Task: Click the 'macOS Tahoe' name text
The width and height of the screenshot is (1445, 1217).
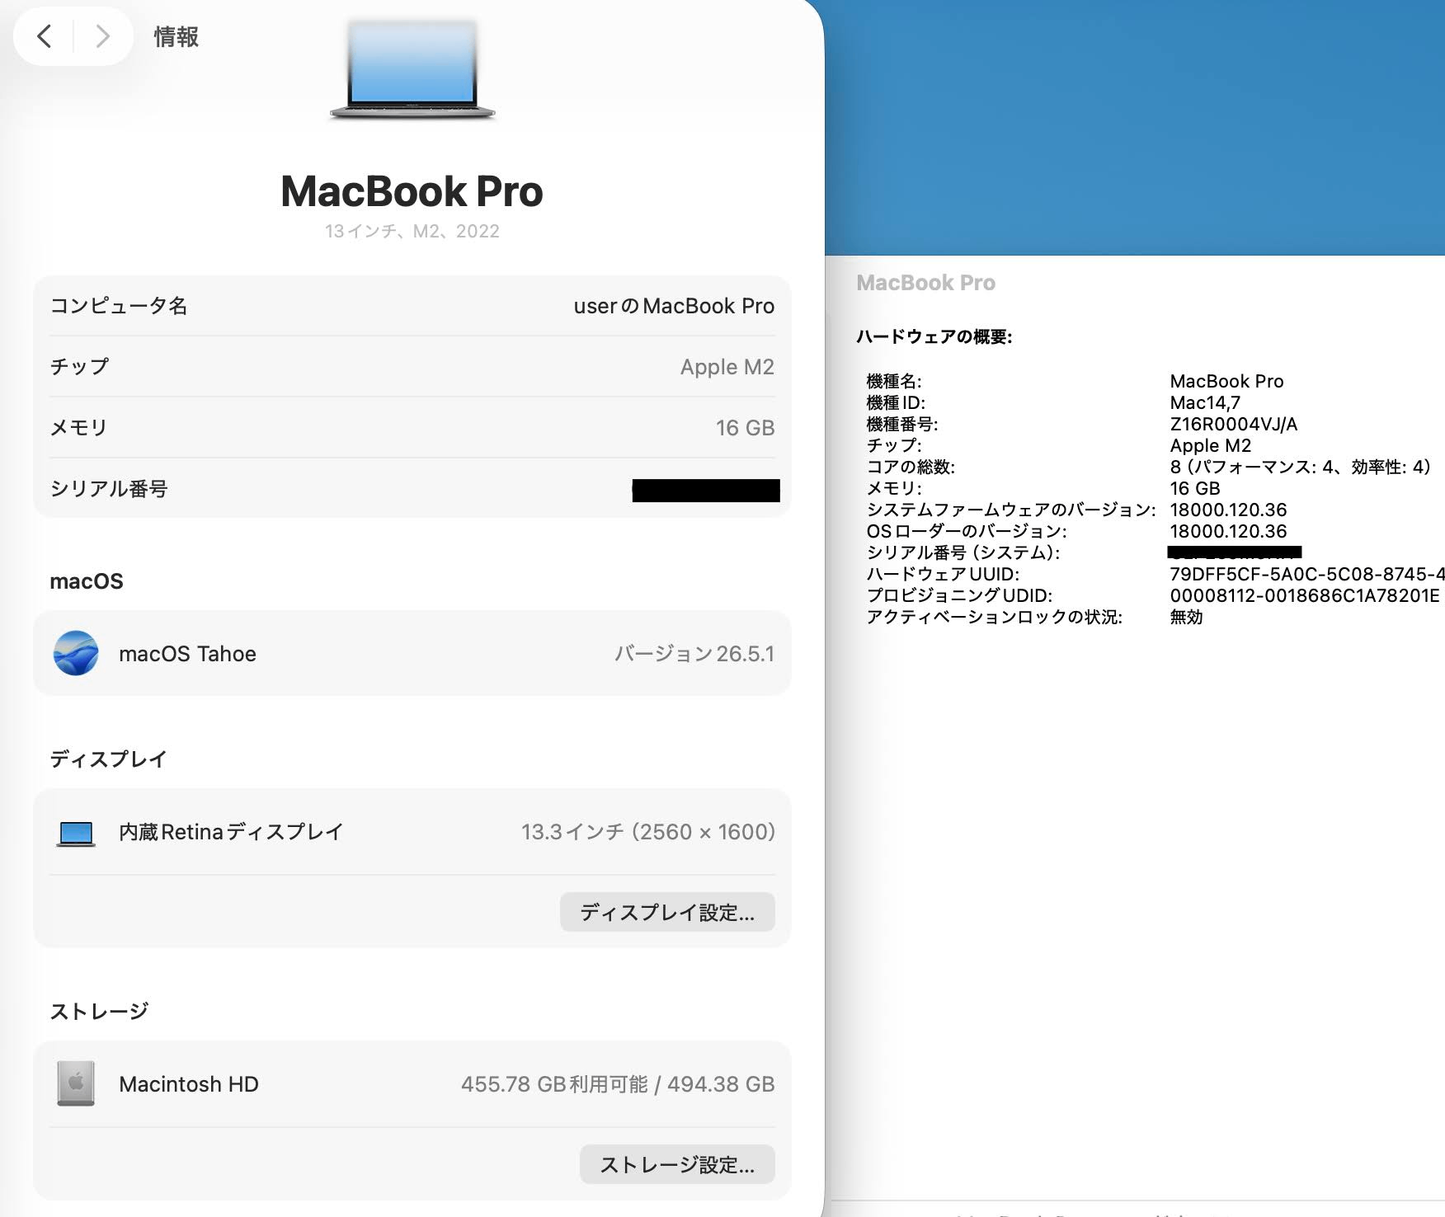Action: [188, 654]
